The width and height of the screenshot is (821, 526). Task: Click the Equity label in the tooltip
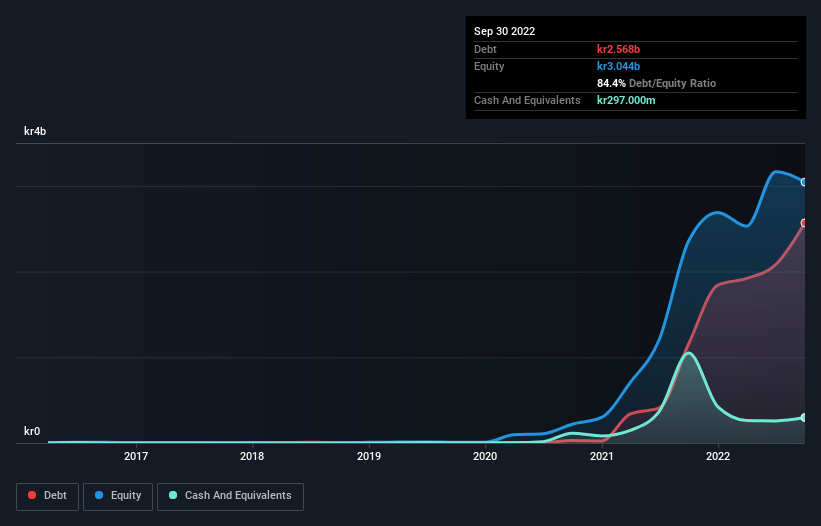point(489,66)
